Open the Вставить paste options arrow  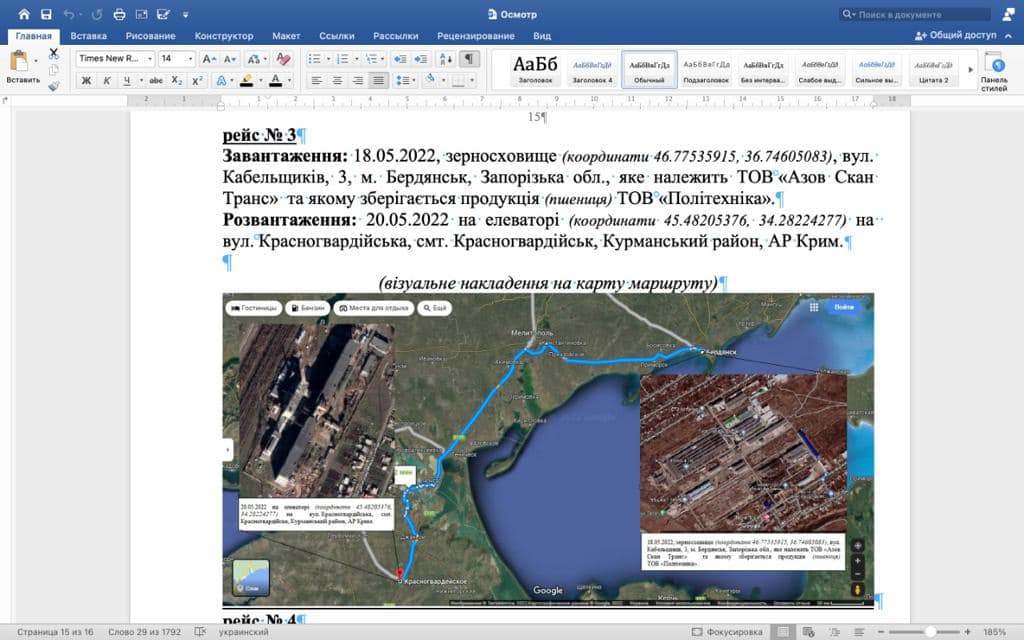click(36, 61)
